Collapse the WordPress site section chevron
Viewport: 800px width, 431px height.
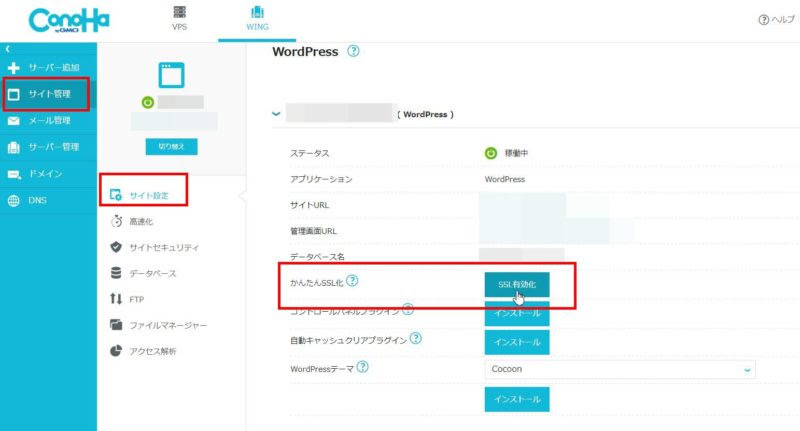pos(277,115)
